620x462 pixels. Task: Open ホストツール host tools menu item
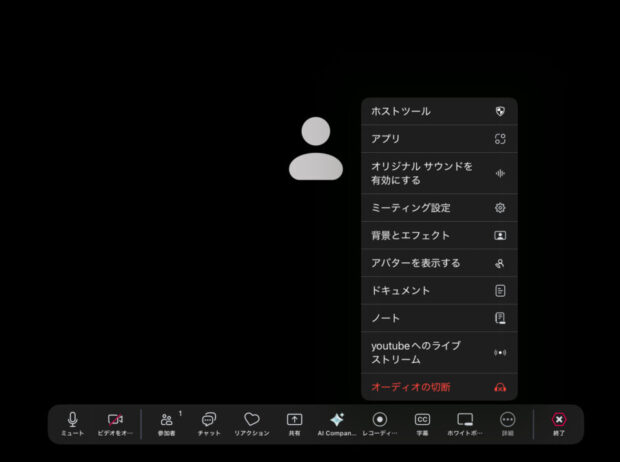438,111
